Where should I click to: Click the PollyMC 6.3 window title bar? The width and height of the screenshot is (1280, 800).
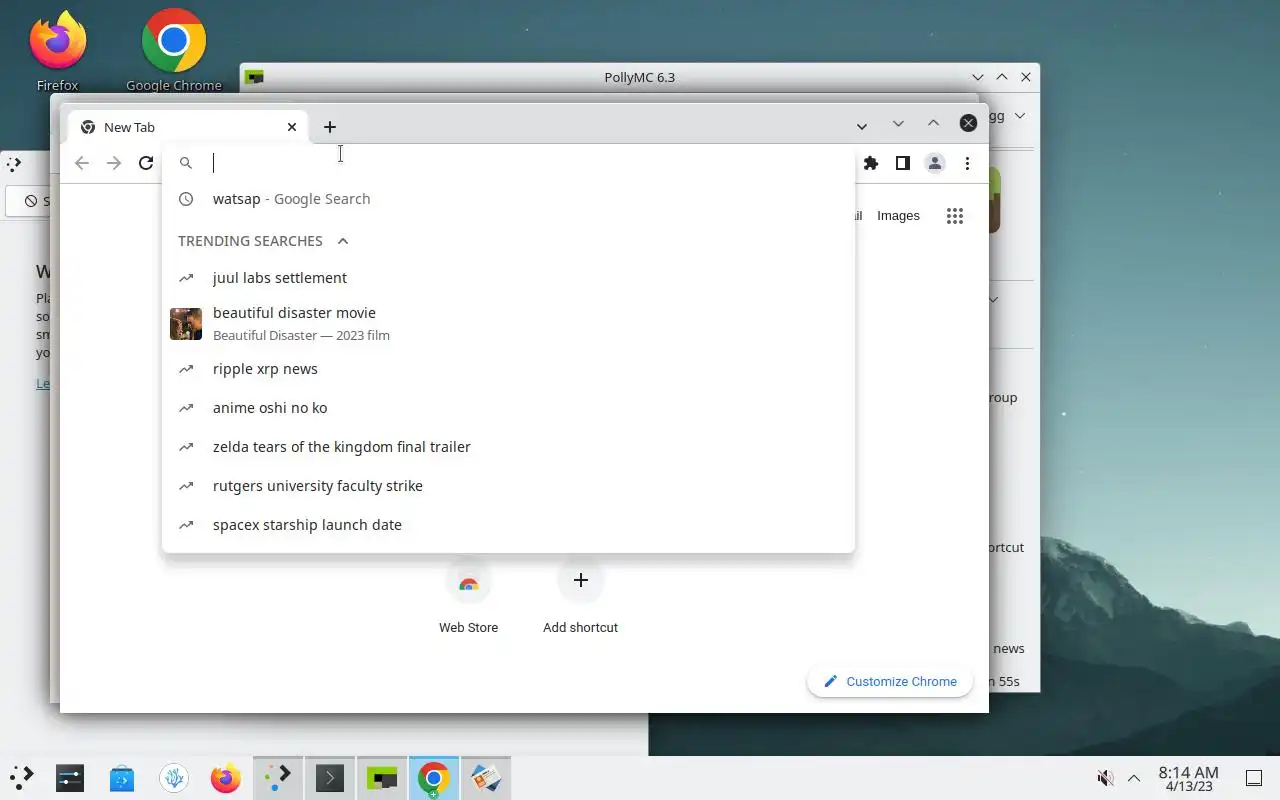640,77
